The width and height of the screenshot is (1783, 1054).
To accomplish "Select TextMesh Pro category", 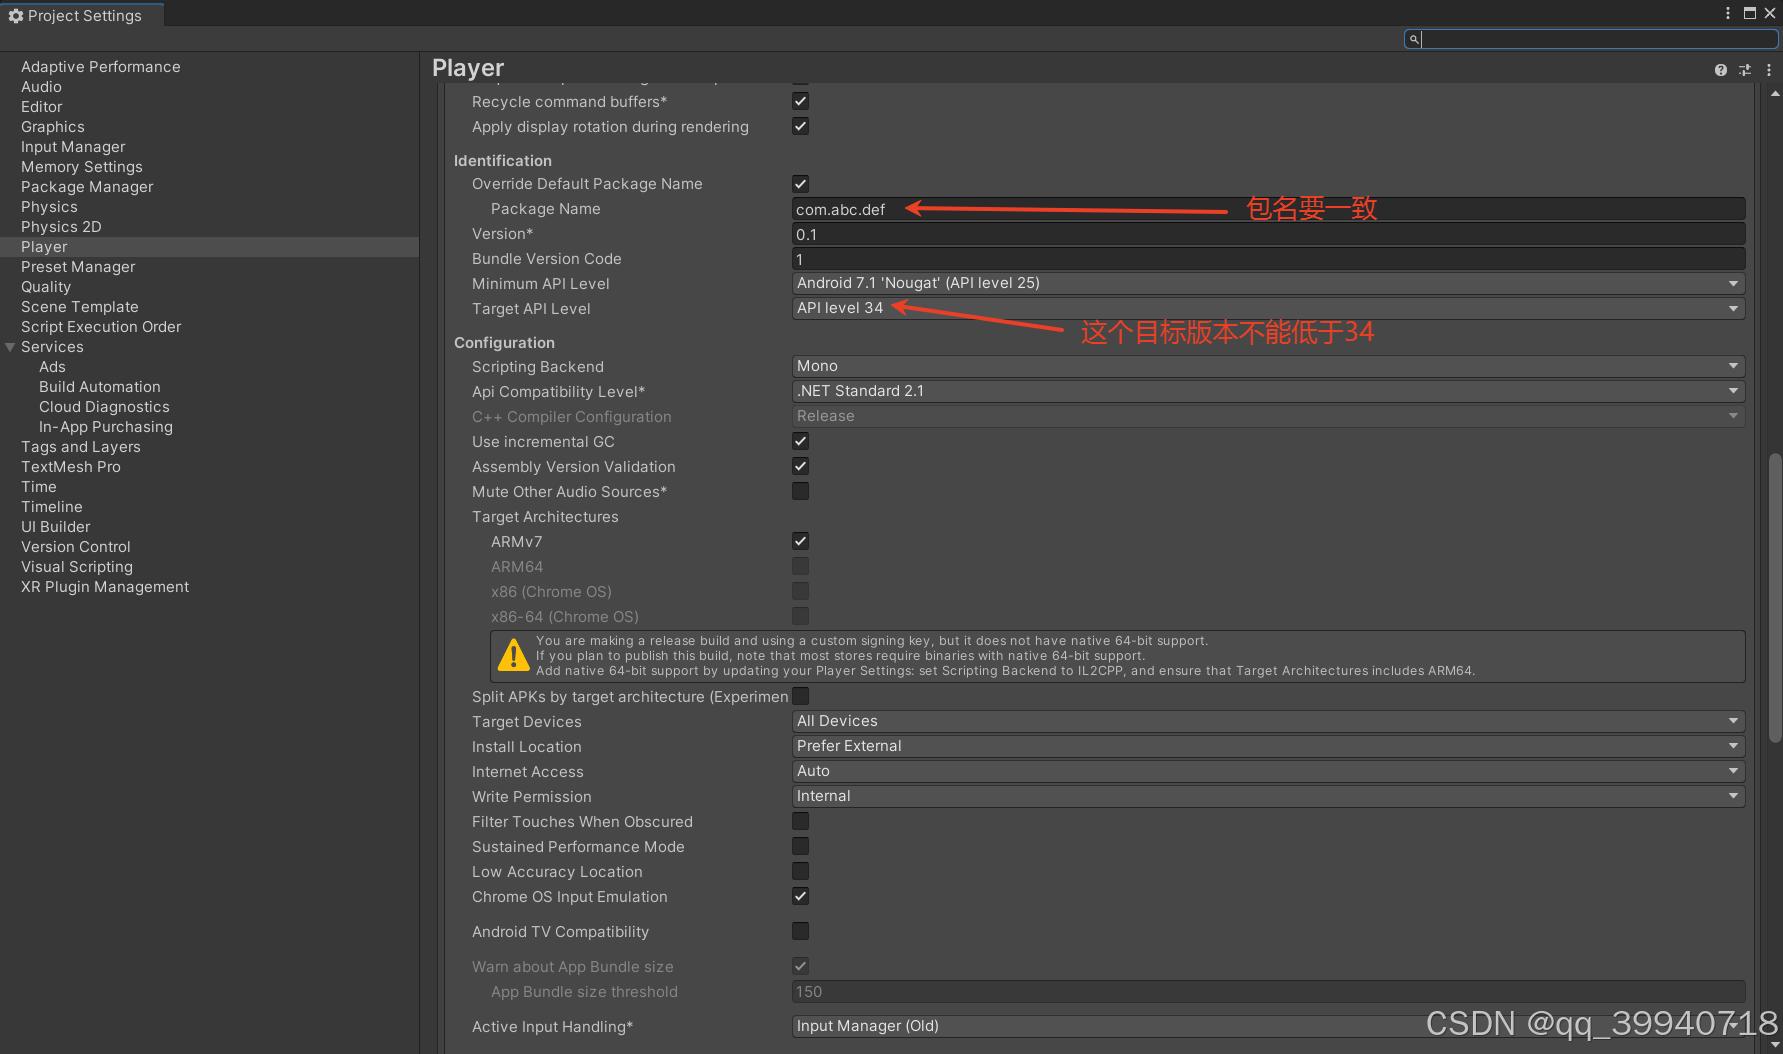I will pos(71,467).
